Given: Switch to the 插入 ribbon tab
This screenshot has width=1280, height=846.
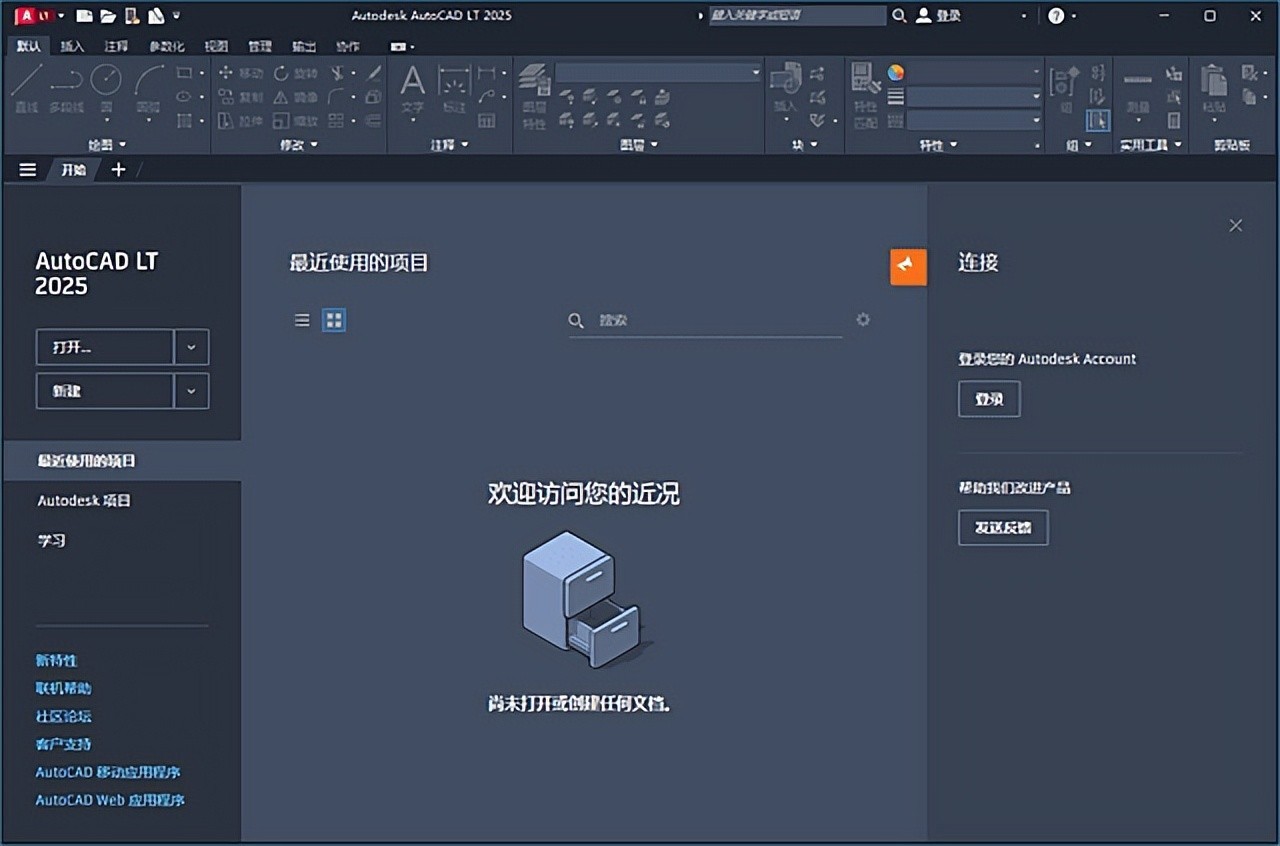Looking at the screenshot, I should coord(73,46).
